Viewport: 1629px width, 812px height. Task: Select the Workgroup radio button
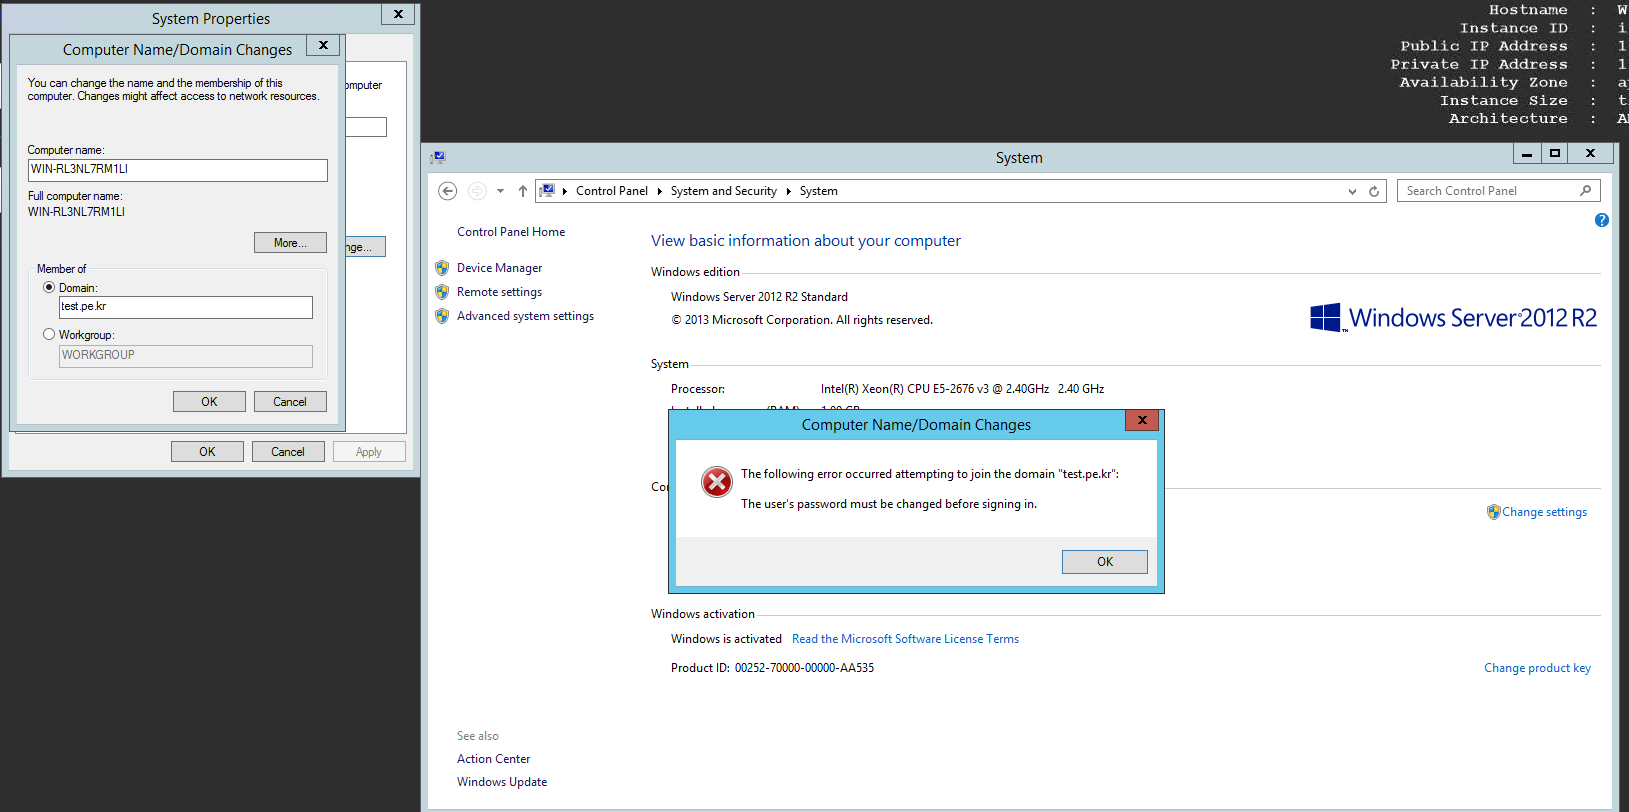49,335
